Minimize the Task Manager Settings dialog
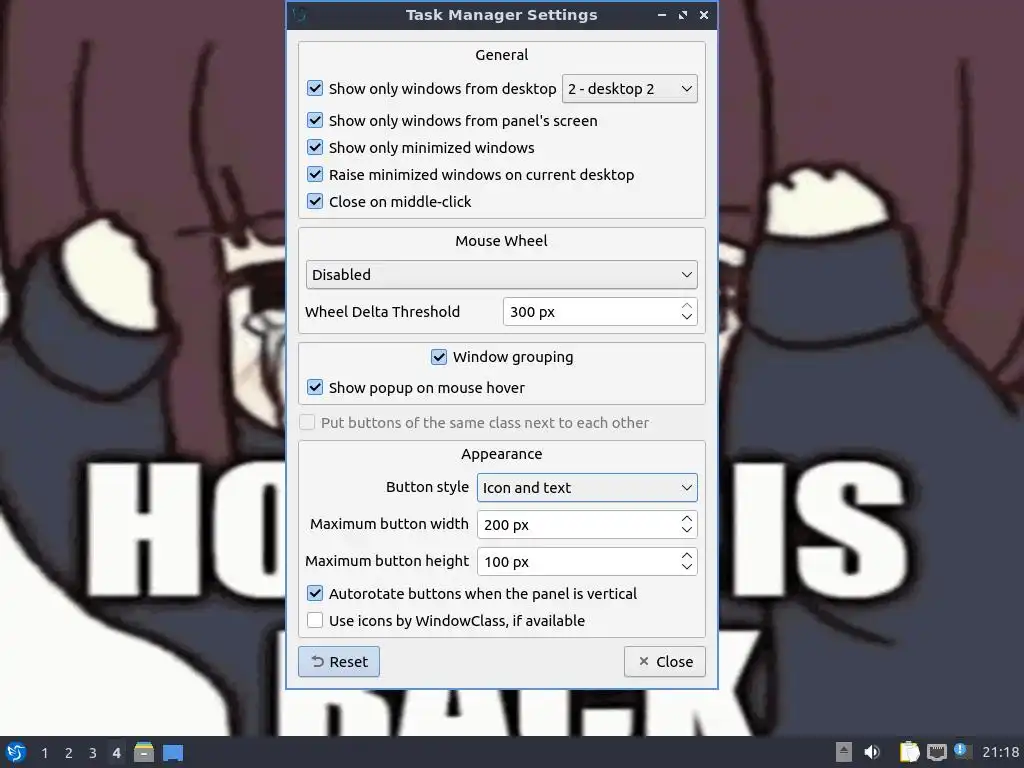 click(662, 14)
